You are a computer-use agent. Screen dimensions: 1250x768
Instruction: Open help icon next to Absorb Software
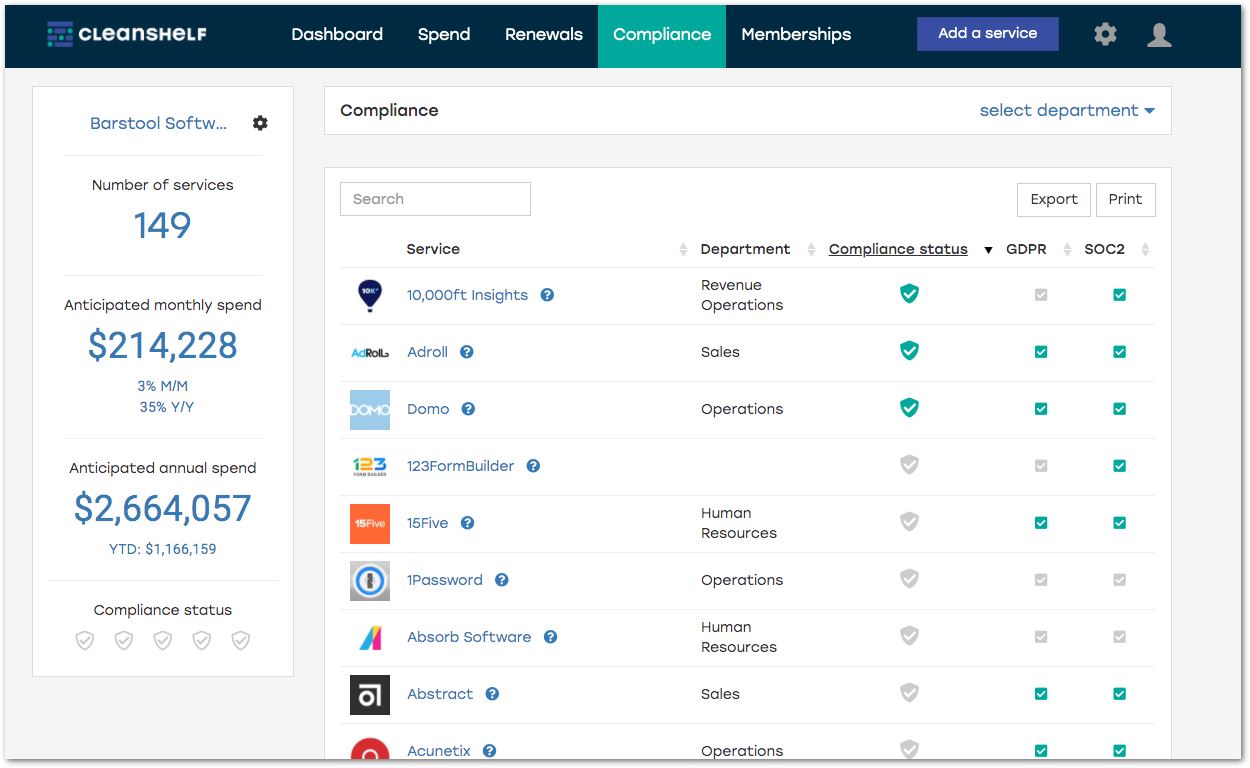[x=550, y=637]
